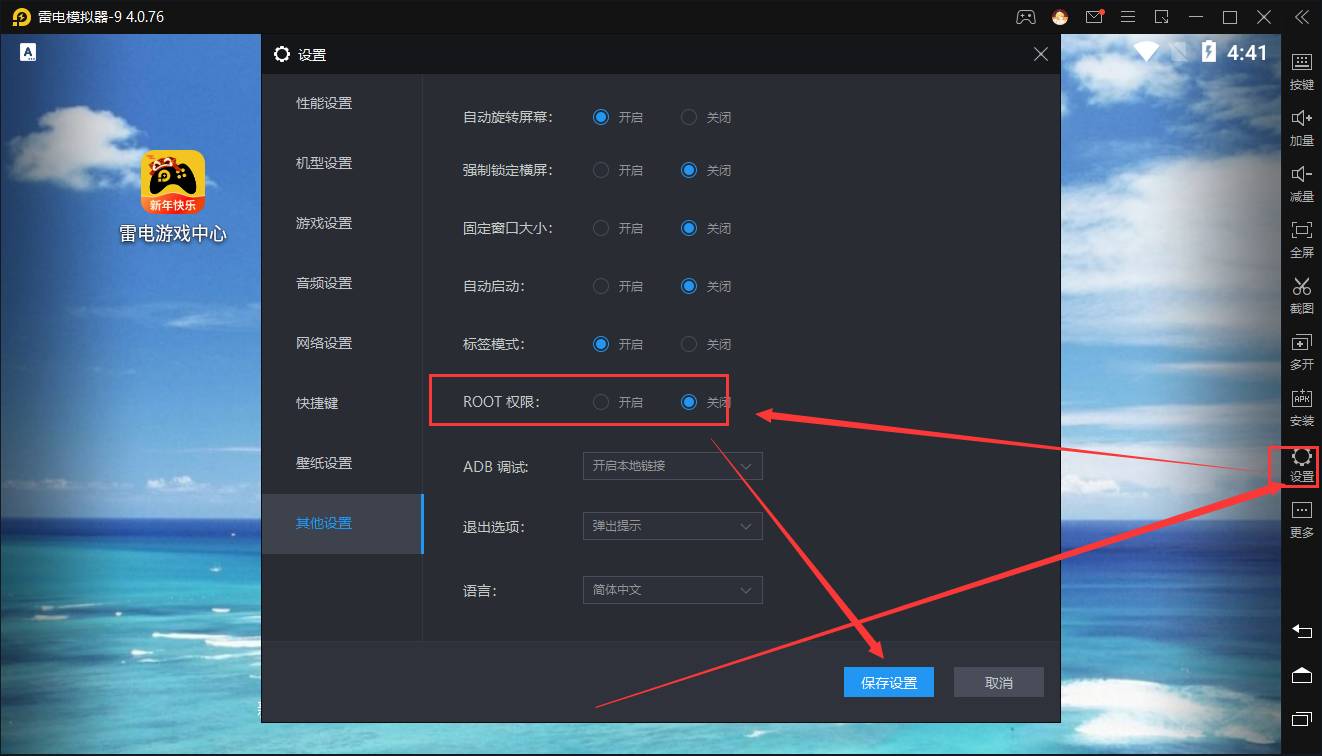Expand the ADB 调试 dropdown

672,466
